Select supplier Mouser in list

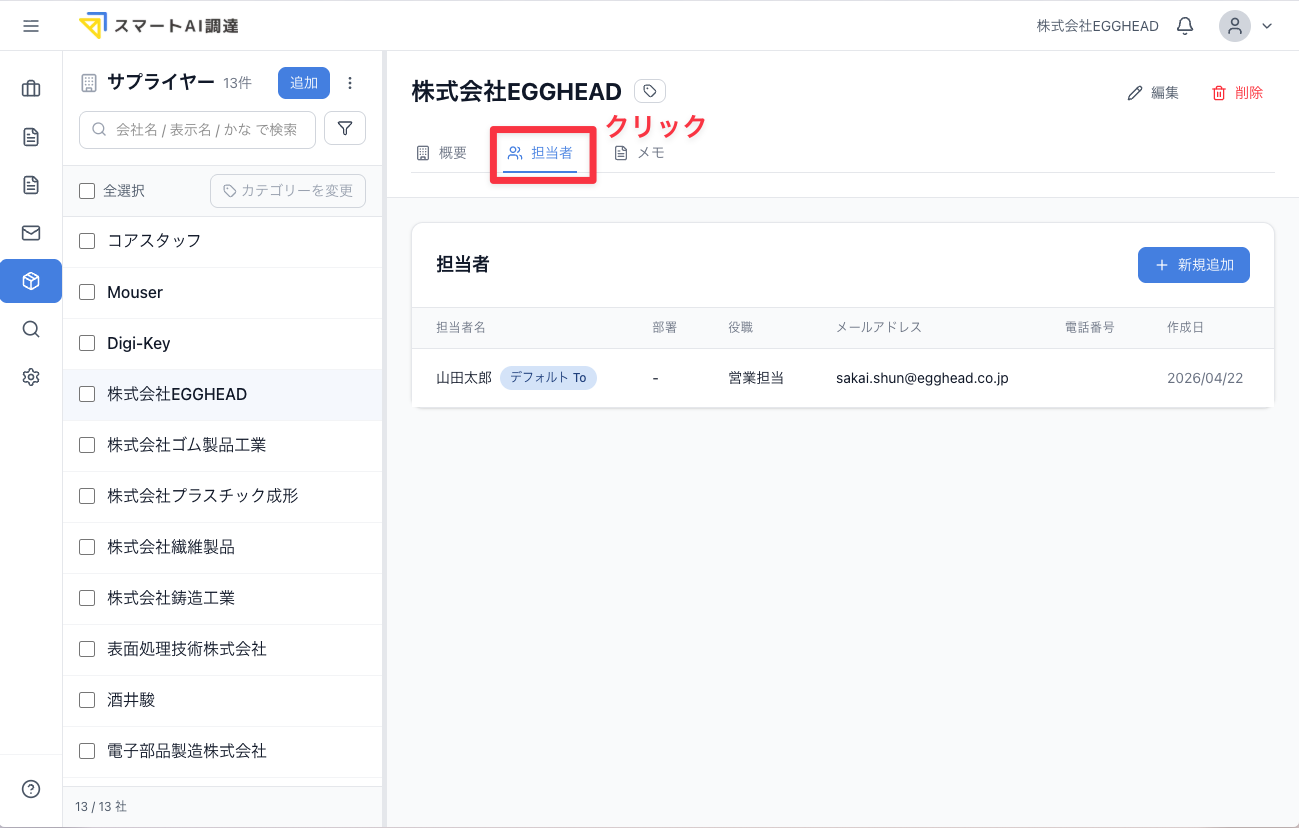(135, 292)
